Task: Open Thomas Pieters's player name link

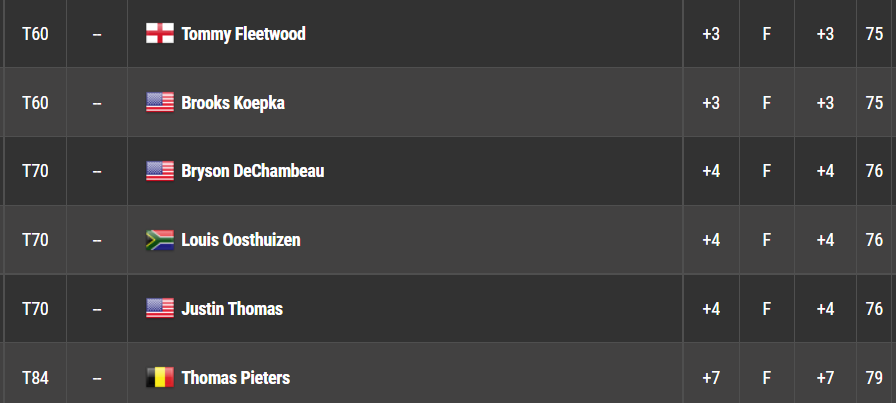Action: click(x=235, y=378)
